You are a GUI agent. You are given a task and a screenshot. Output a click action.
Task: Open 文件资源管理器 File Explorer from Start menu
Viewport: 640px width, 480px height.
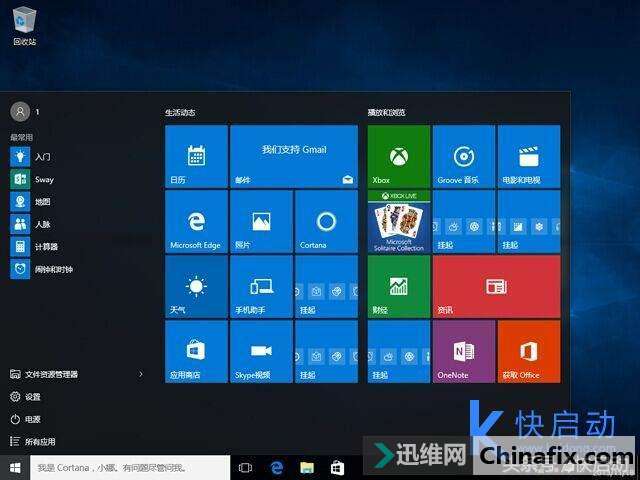44,374
